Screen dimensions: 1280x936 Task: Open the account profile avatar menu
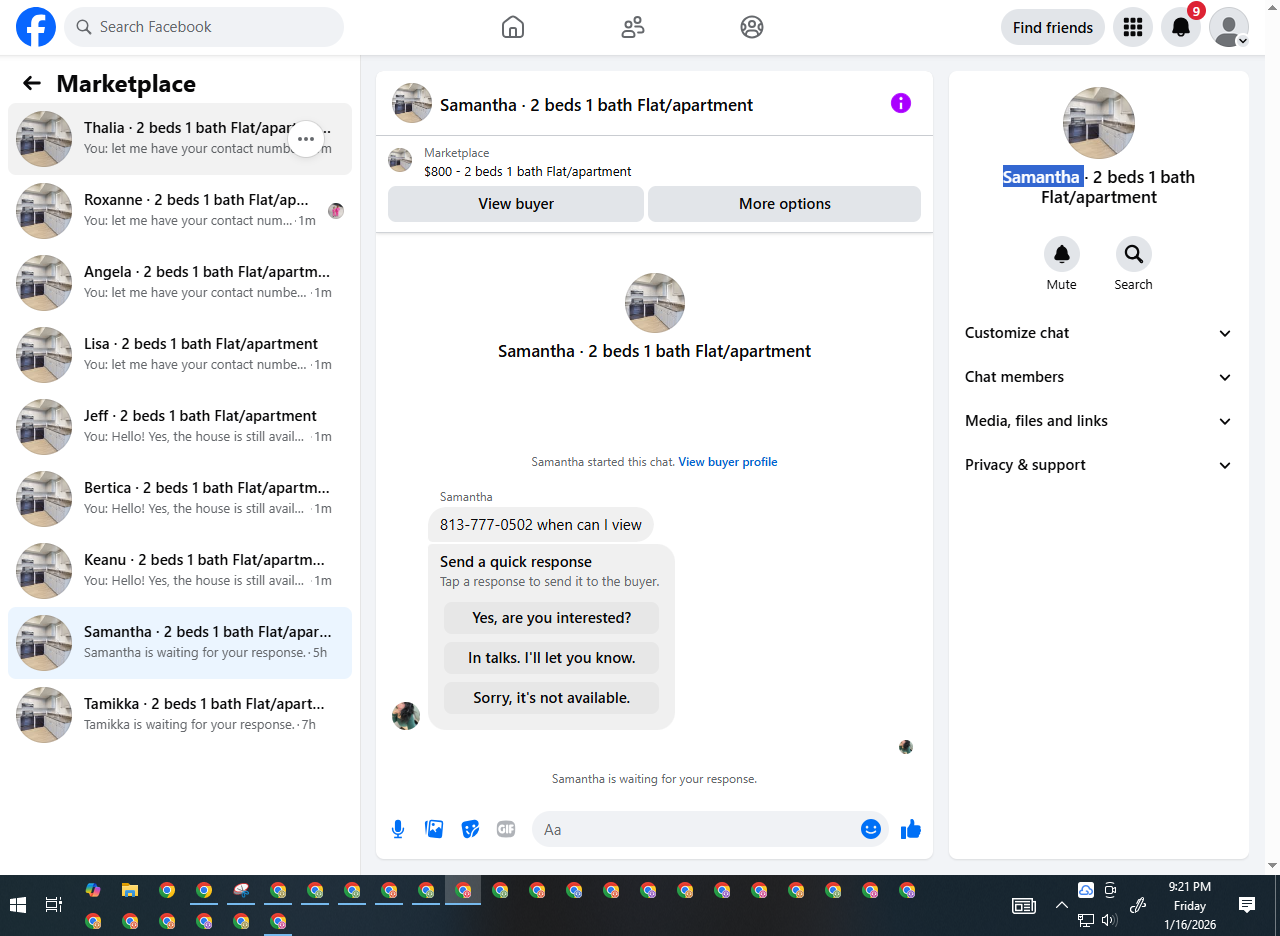click(1229, 27)
